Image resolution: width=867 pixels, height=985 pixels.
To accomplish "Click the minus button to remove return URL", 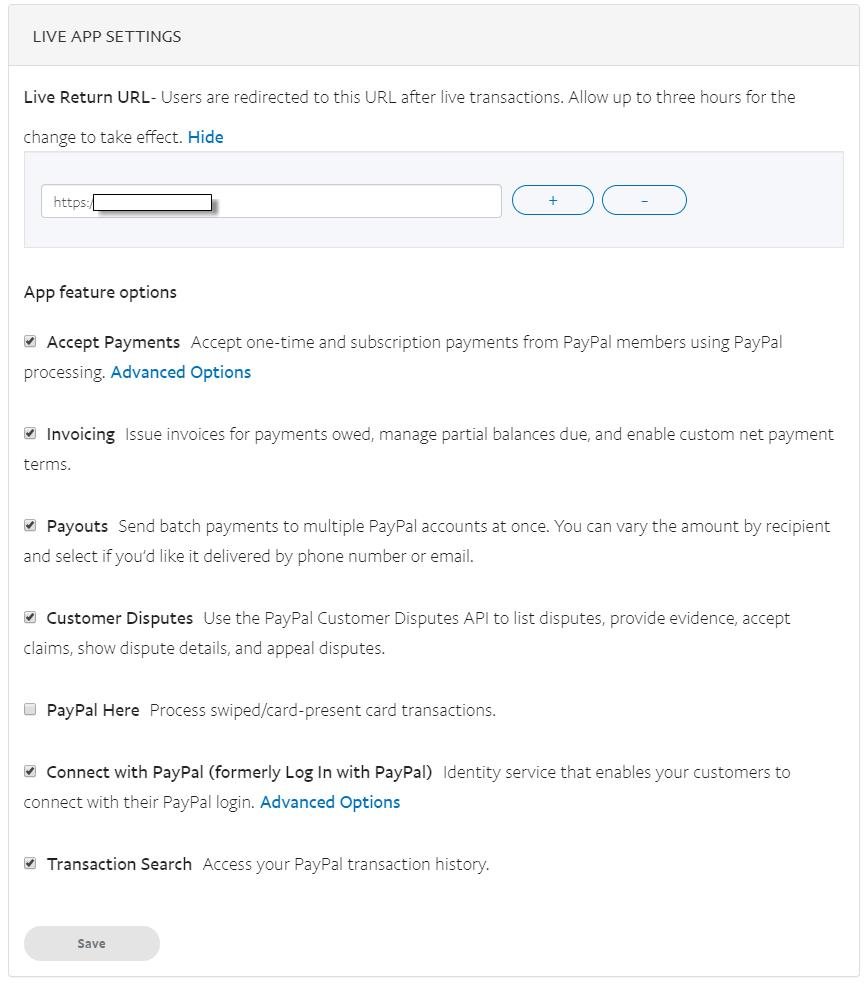I will point(644,200).
